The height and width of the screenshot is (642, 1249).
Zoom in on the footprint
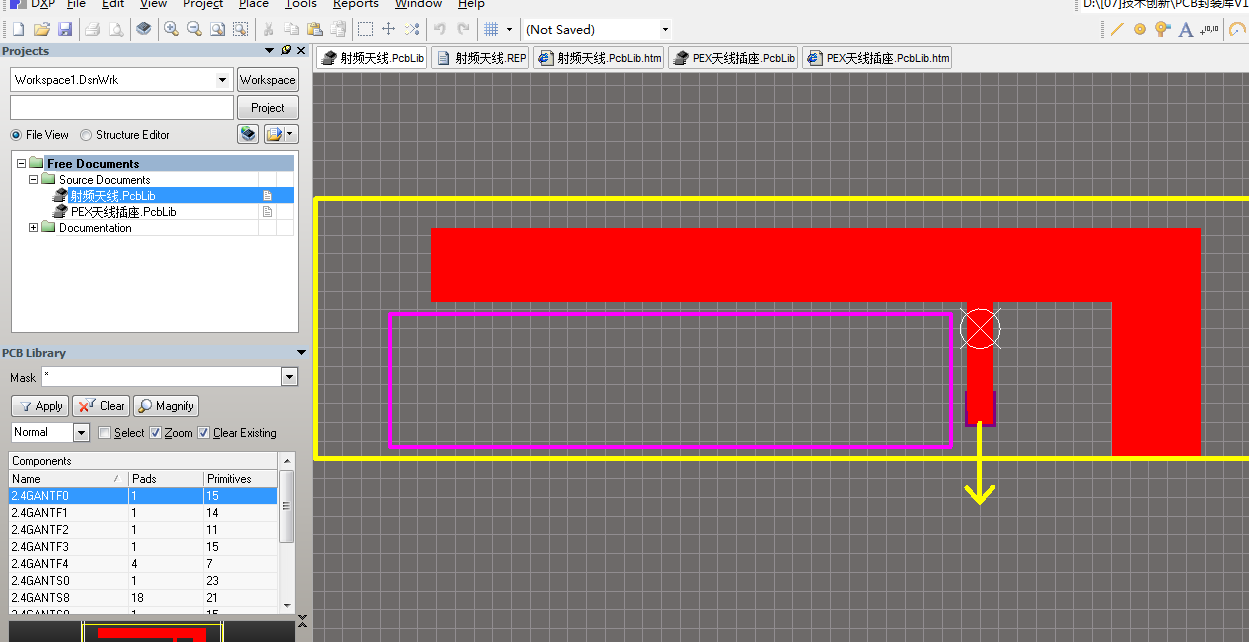pos(171,29)
